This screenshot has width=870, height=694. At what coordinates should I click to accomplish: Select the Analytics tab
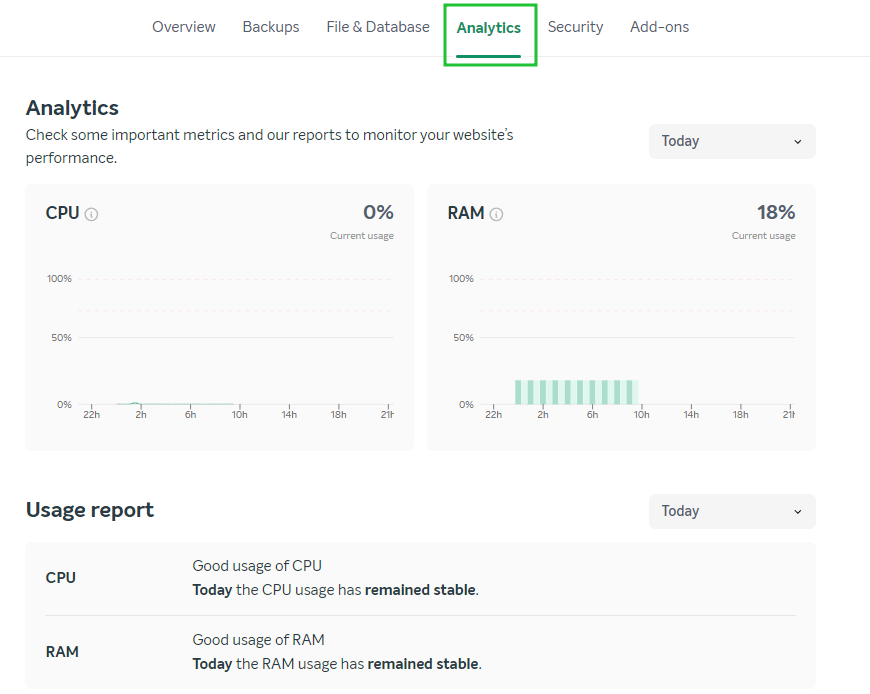(x=489, y=28)
